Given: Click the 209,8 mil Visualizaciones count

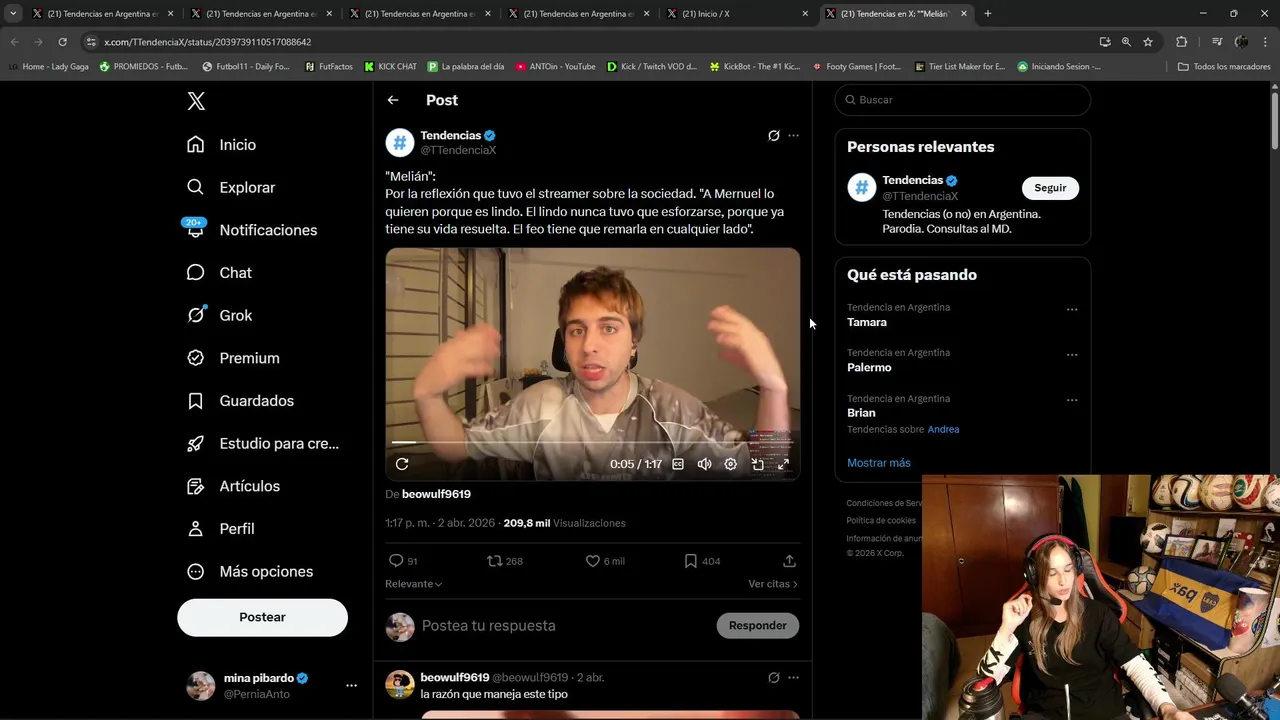Looking at the screenshot, I should (x=564, y=523).
